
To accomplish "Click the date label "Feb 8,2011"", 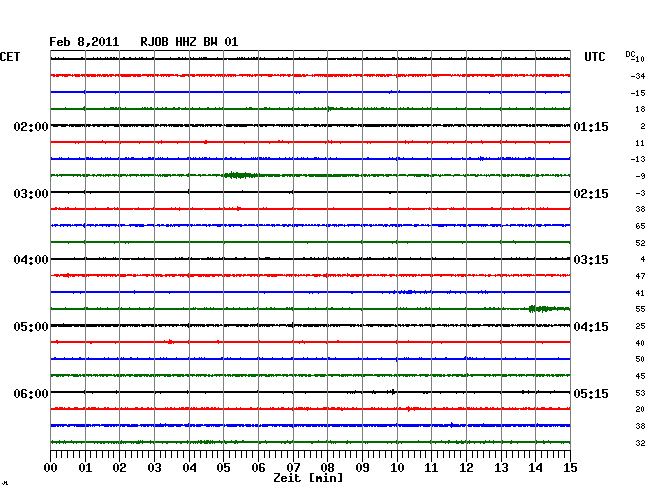I will pos(84,42).
